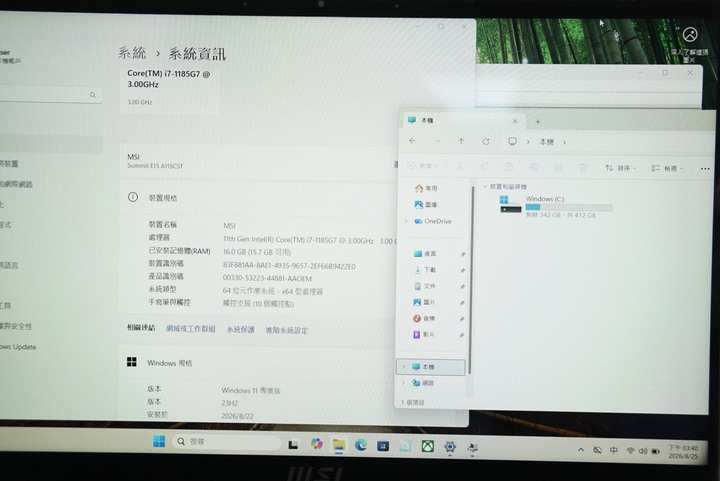Click the Settings search box
Image resolution: width=720 pixels, height=481 pixels.
tap(50, 95)
